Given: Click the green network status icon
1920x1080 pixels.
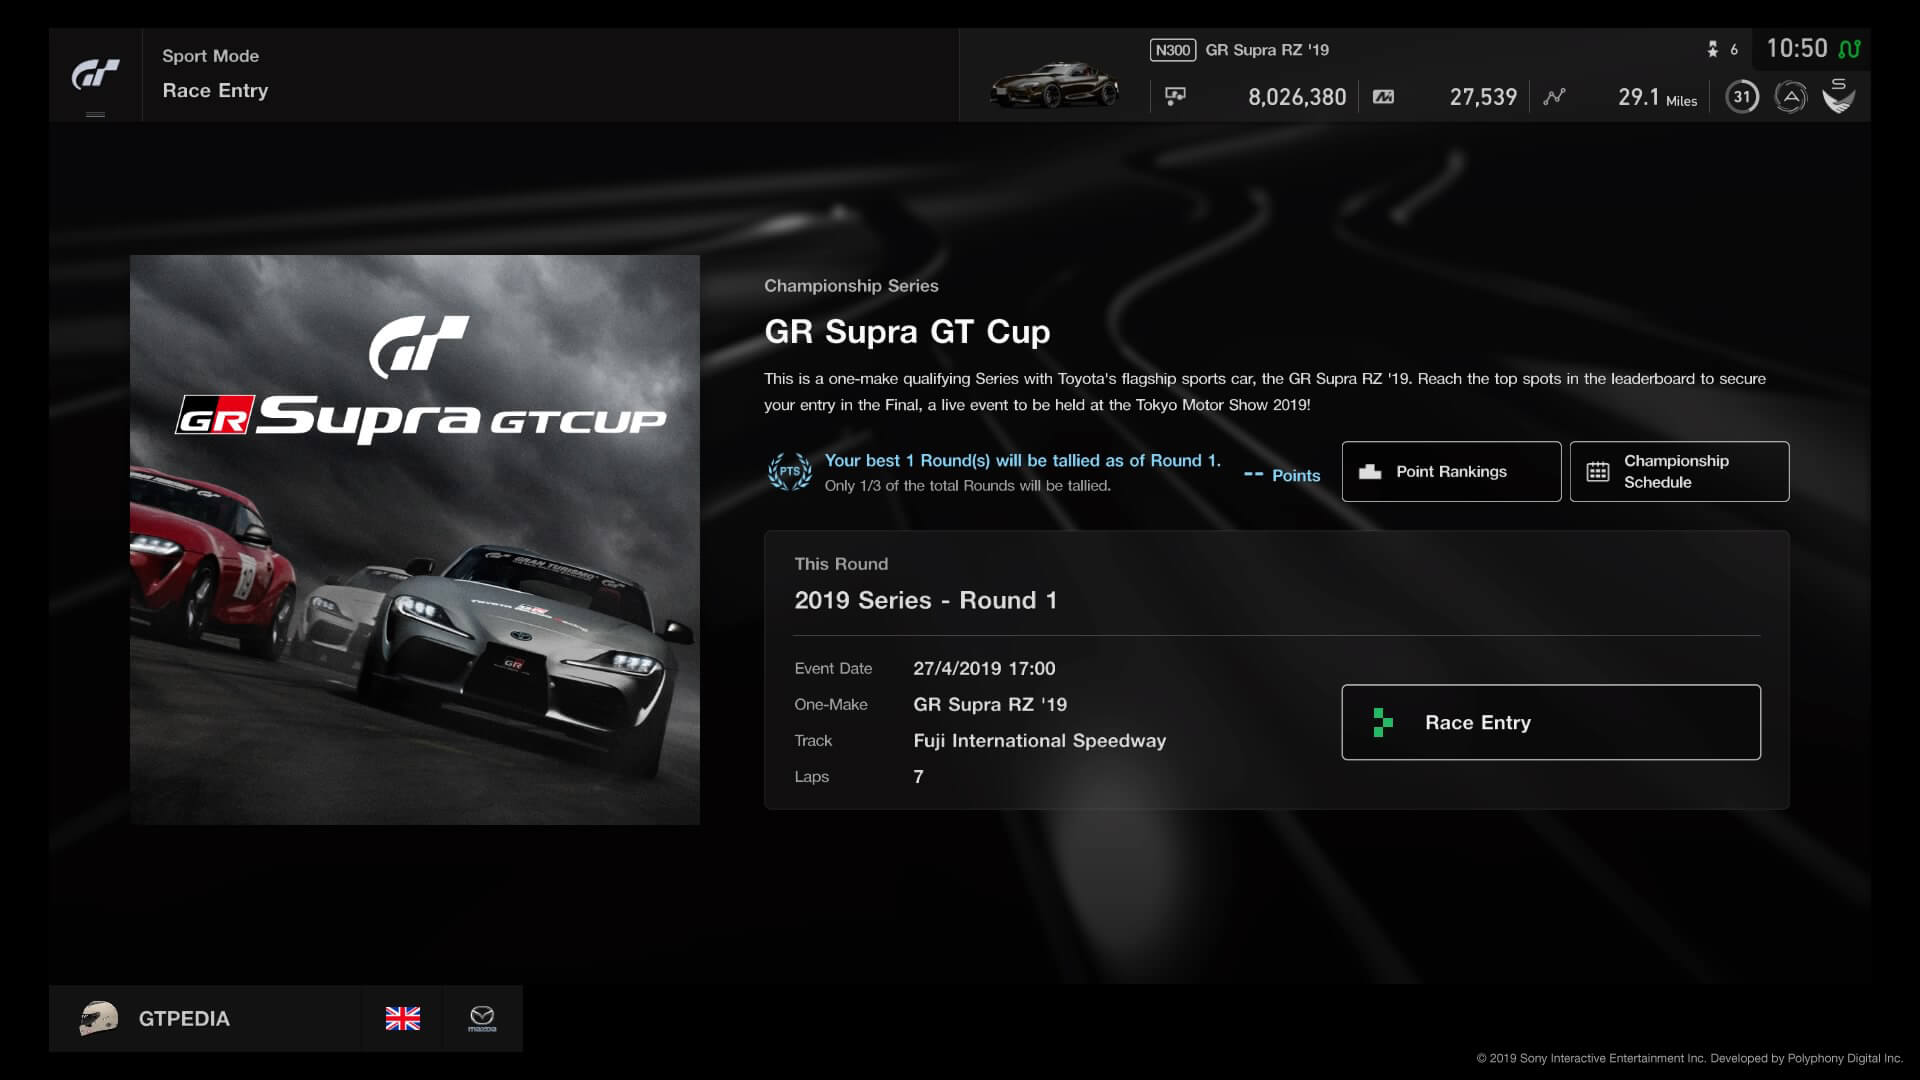Looking at the screenshot, I should (x=1849, y=49).
